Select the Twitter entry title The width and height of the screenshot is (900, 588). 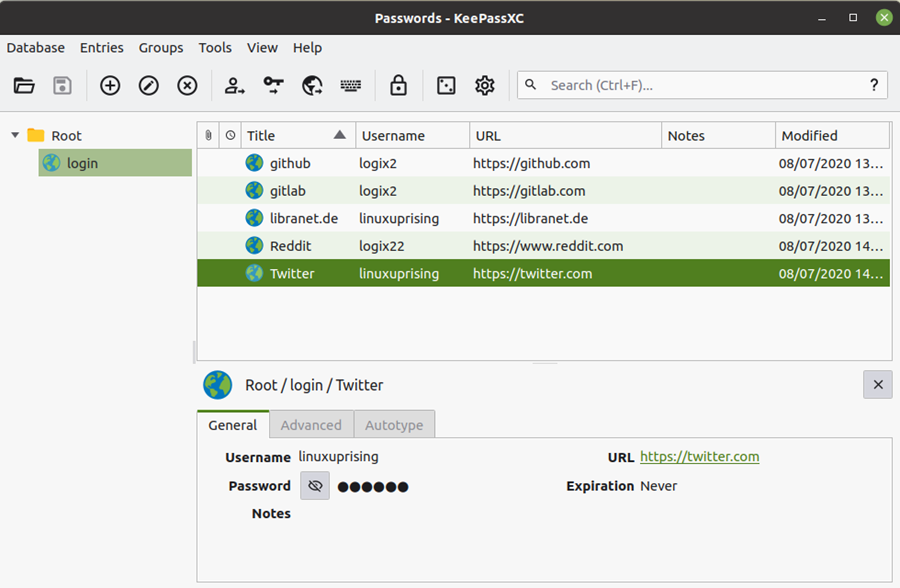click(x=292, y=273)
